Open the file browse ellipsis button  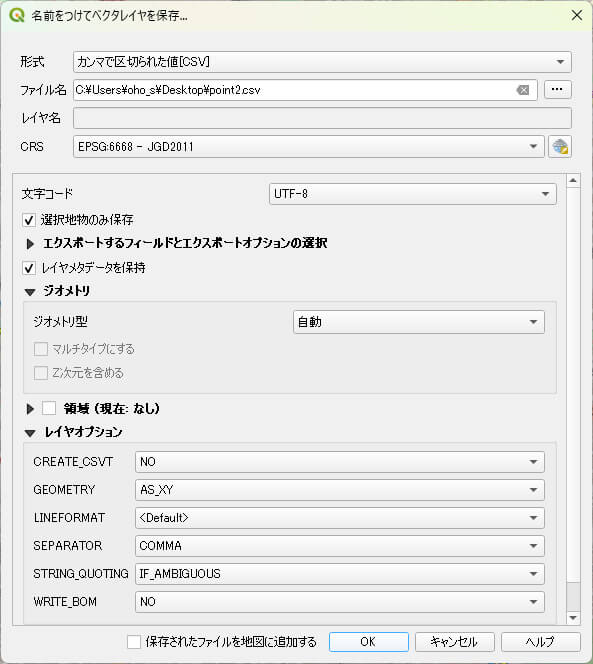[x=557, y=89]
